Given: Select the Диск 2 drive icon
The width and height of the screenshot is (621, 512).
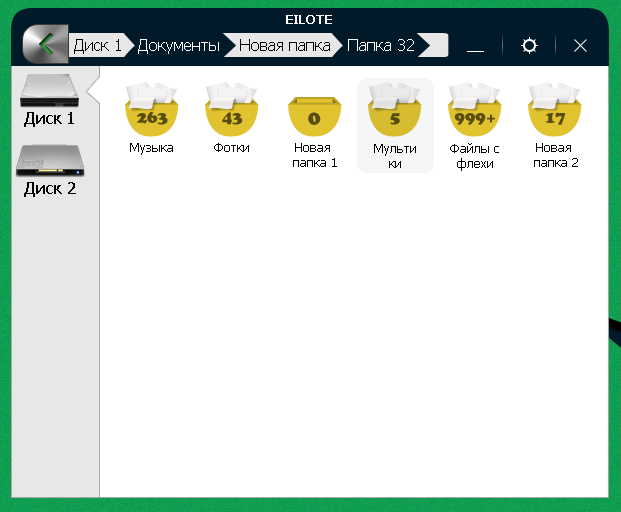Looking at the screenshot, I should pos(49,160).
